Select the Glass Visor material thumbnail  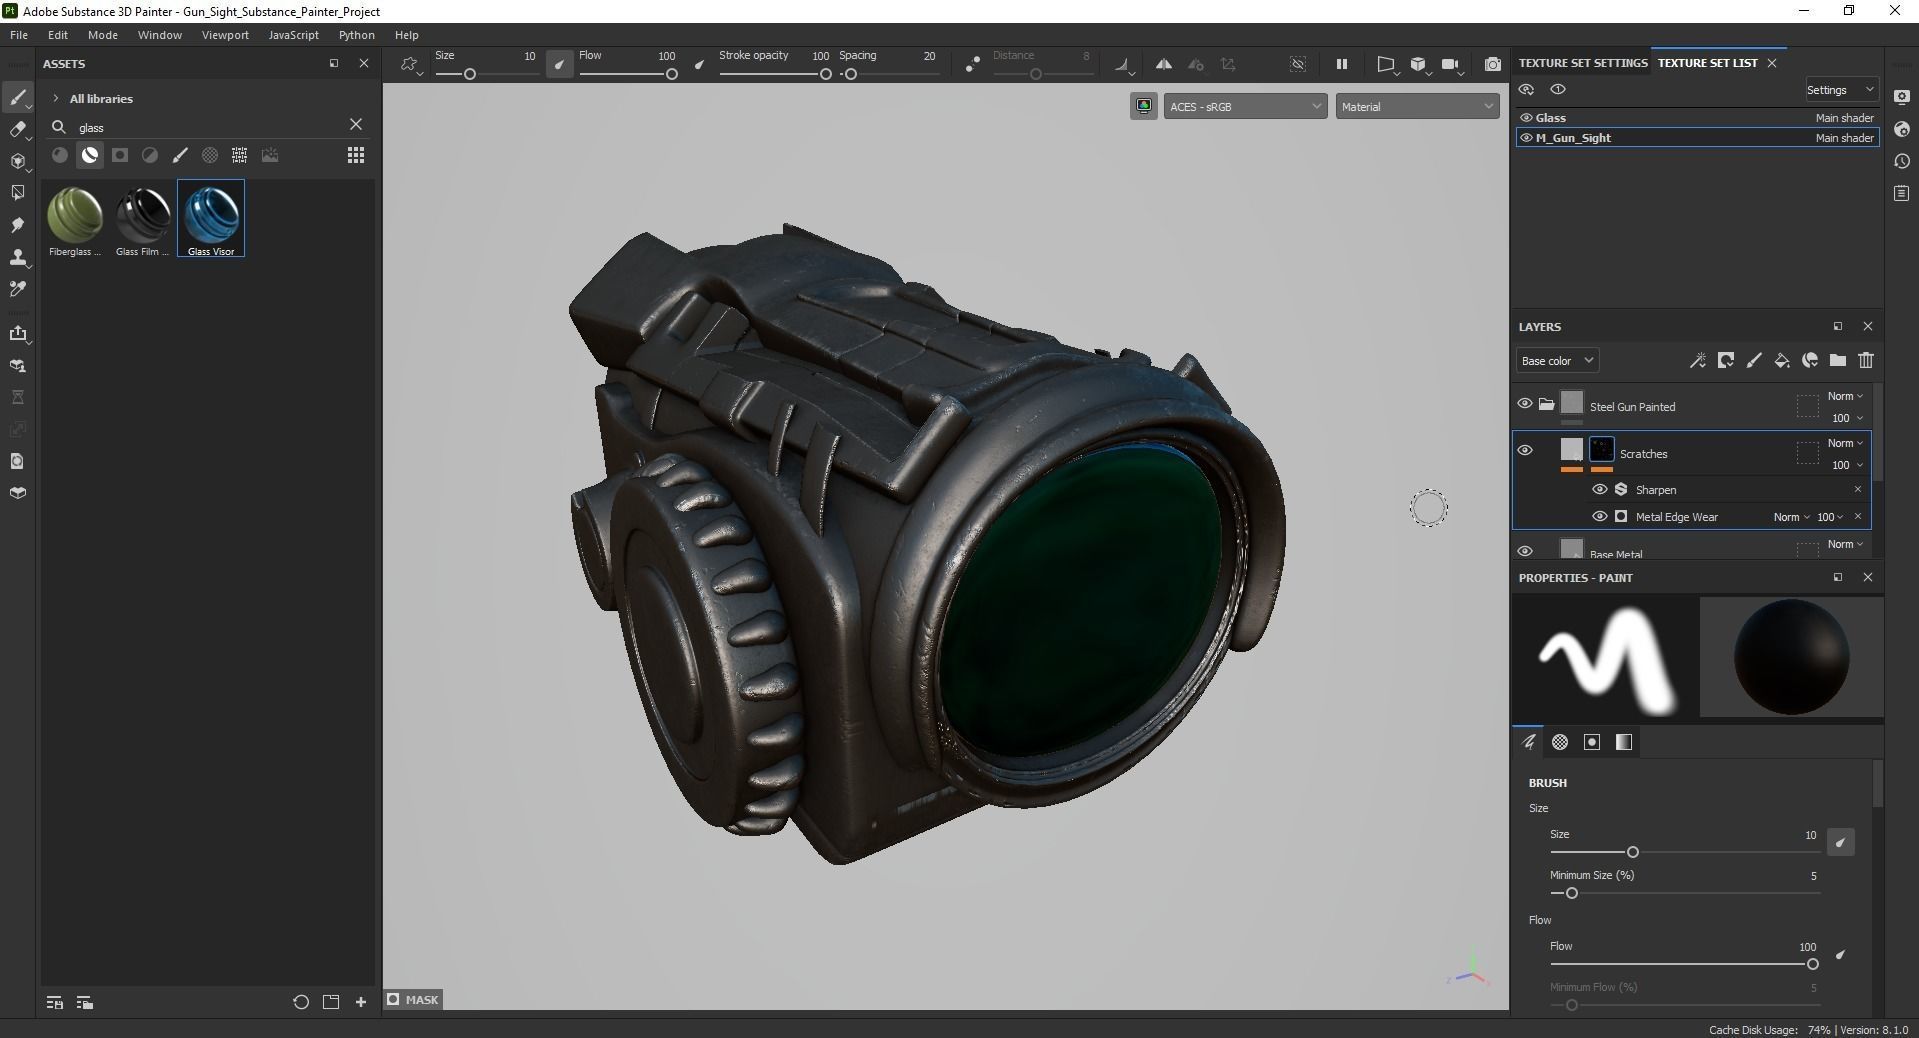pos(211,219)
